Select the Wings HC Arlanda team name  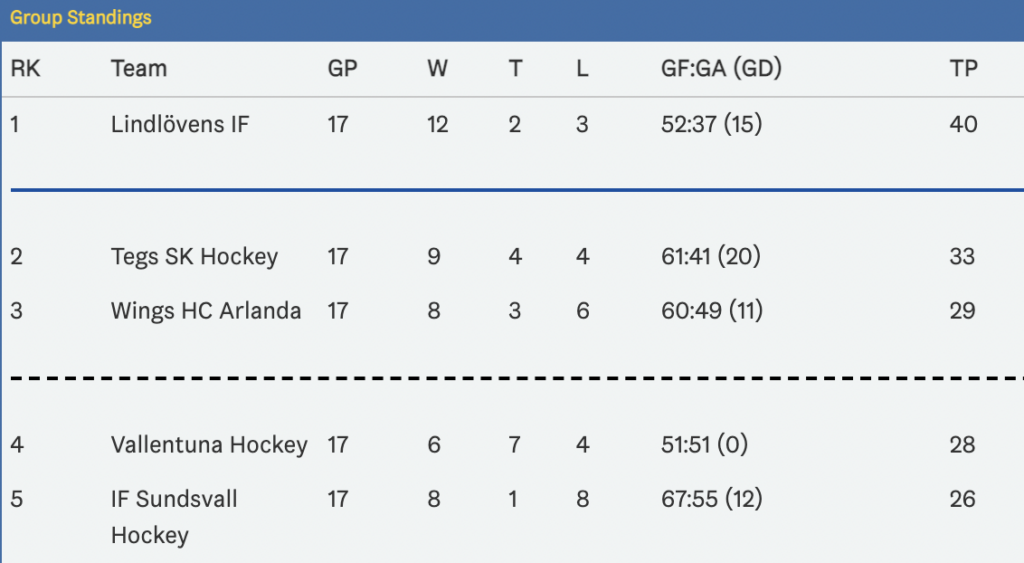(206, 311)
